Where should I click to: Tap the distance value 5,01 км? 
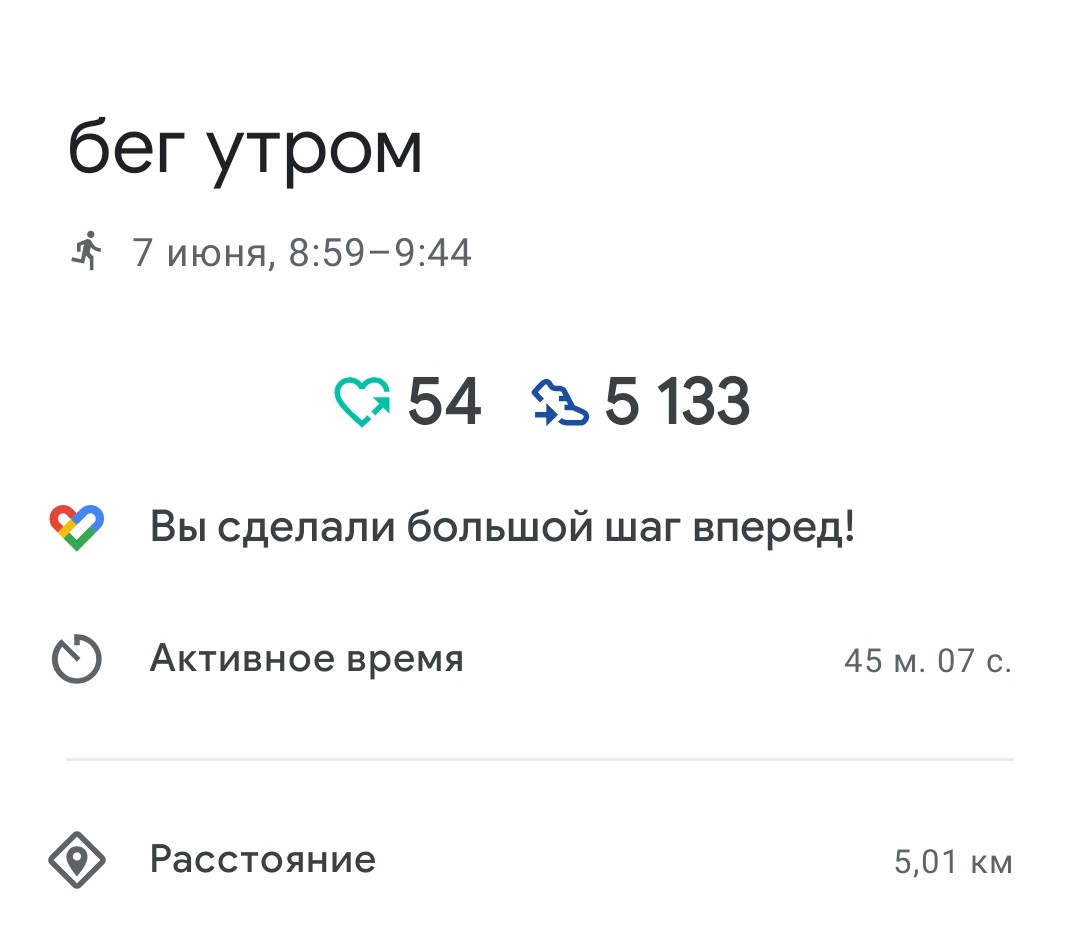953,862
